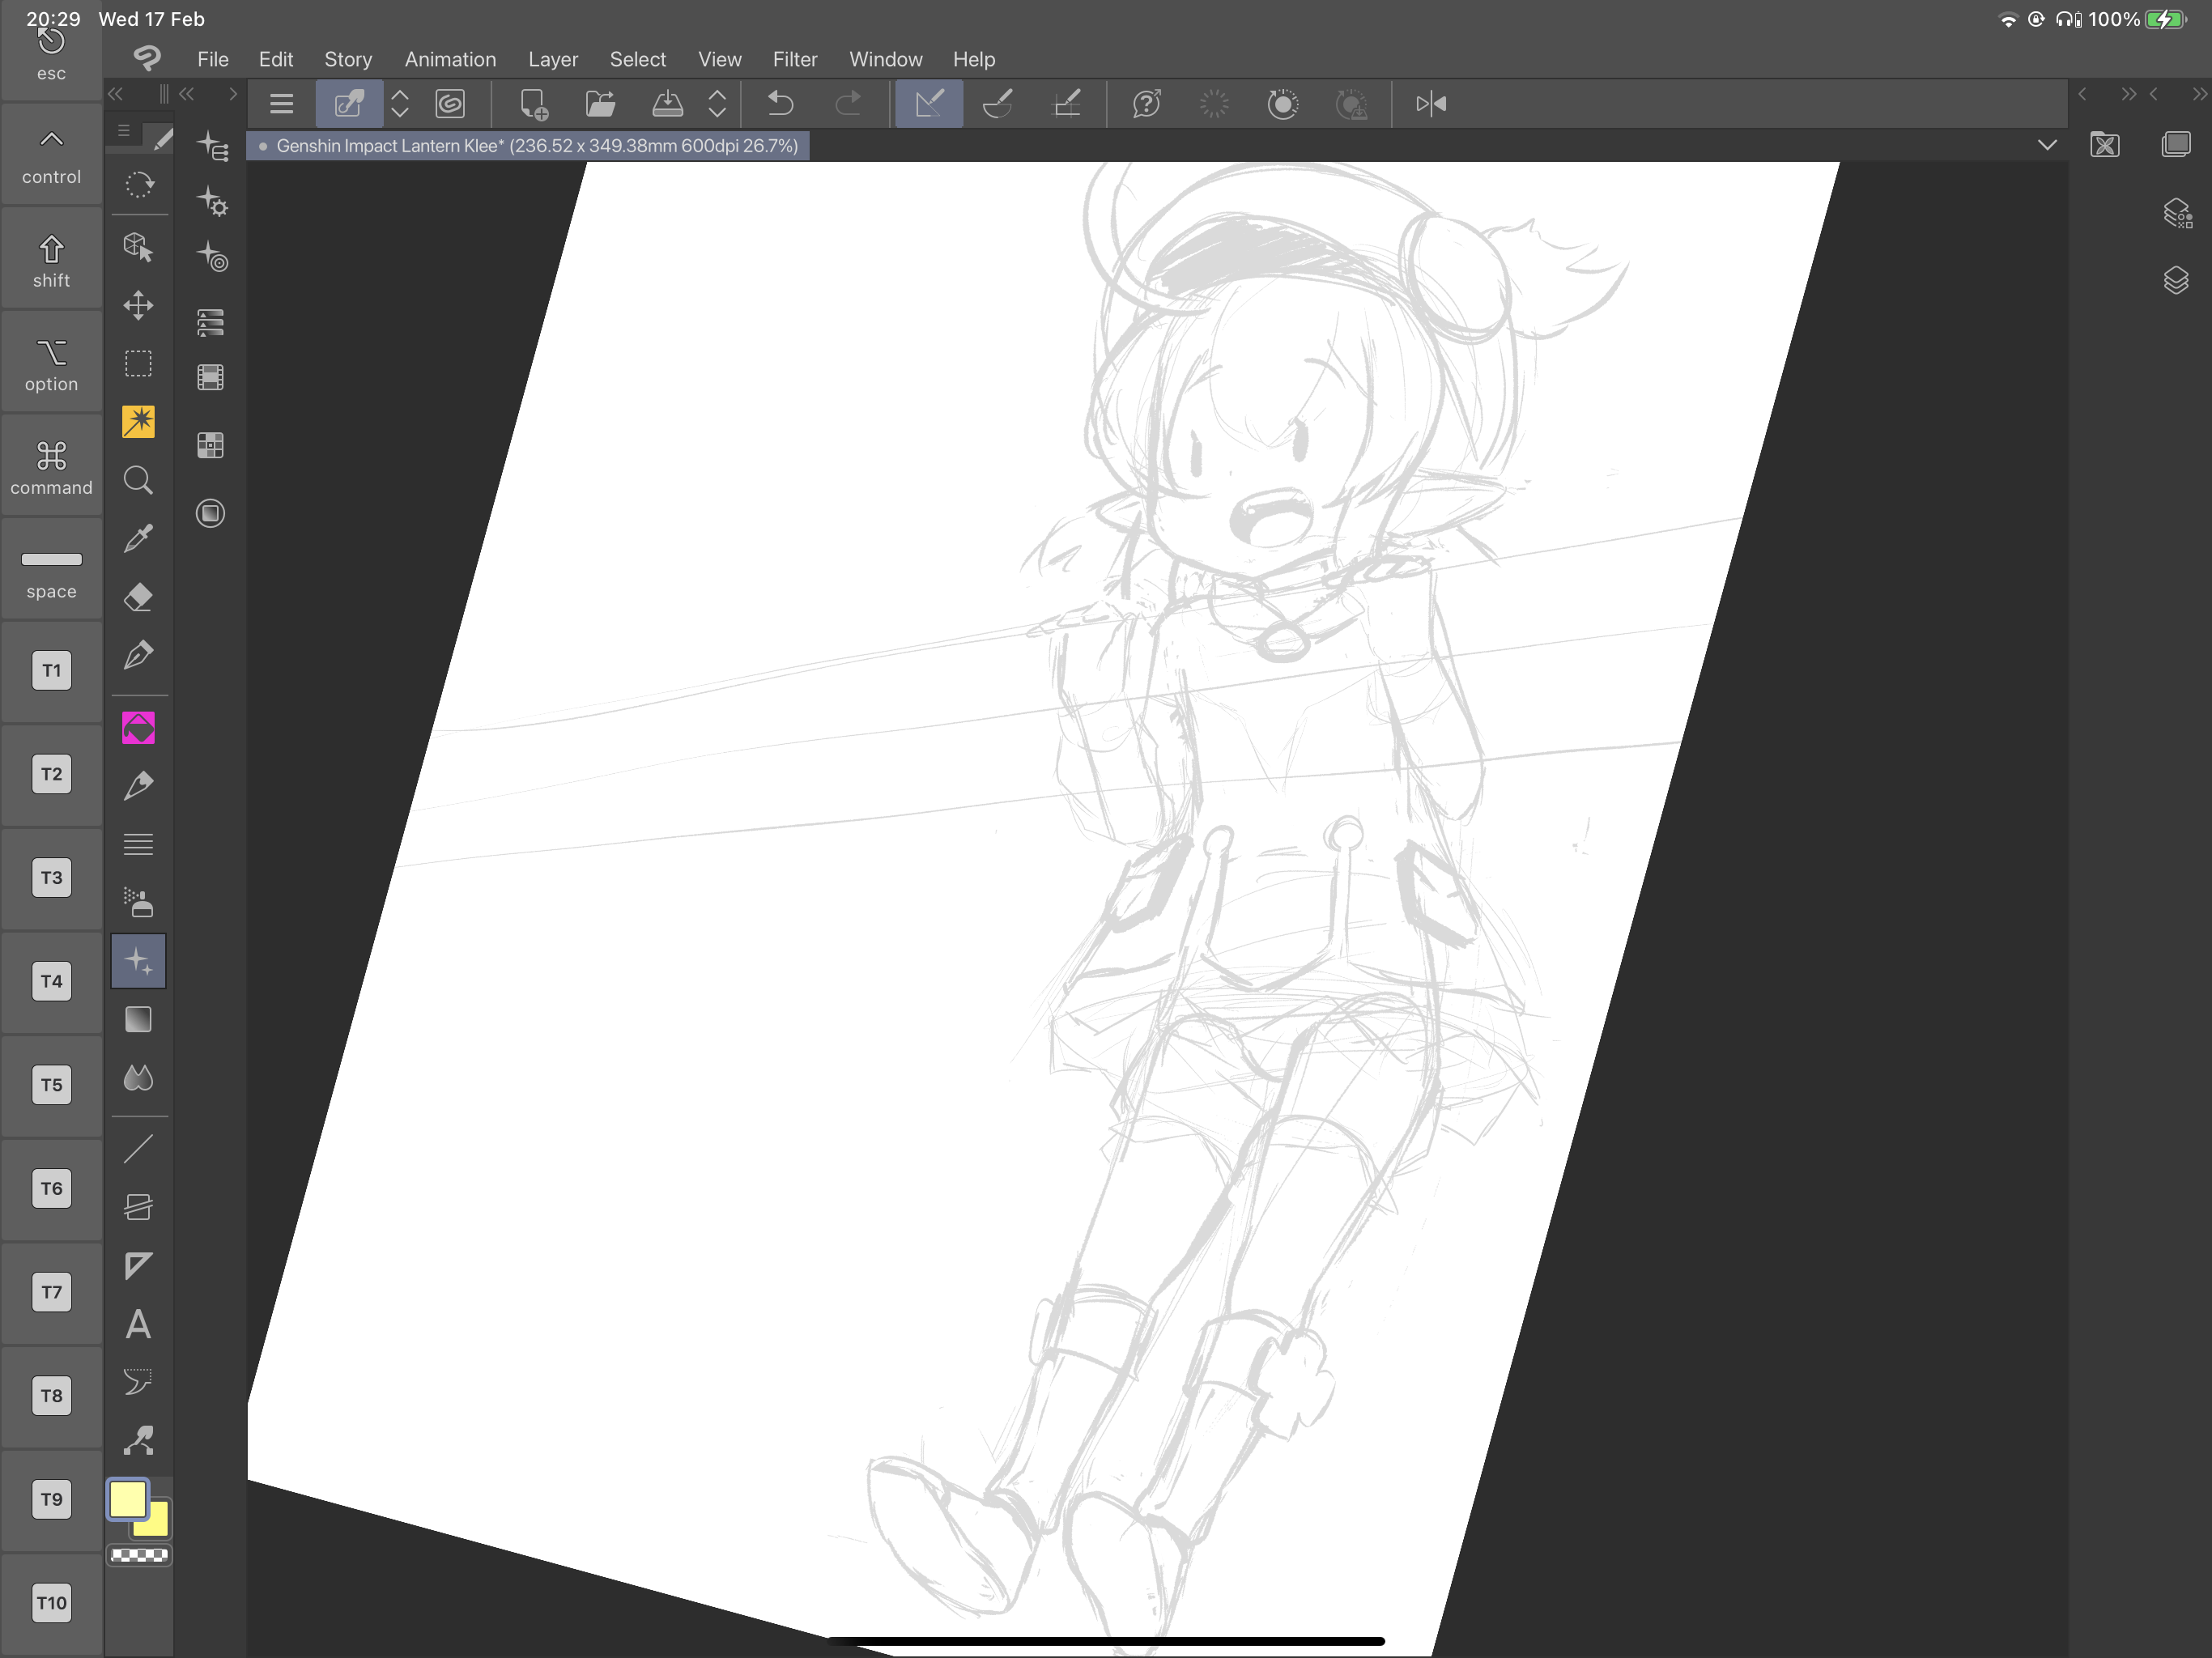2212x1658 pixels.
Task: Select the Eyedropper tool
Action: click(x=138, y=539)
